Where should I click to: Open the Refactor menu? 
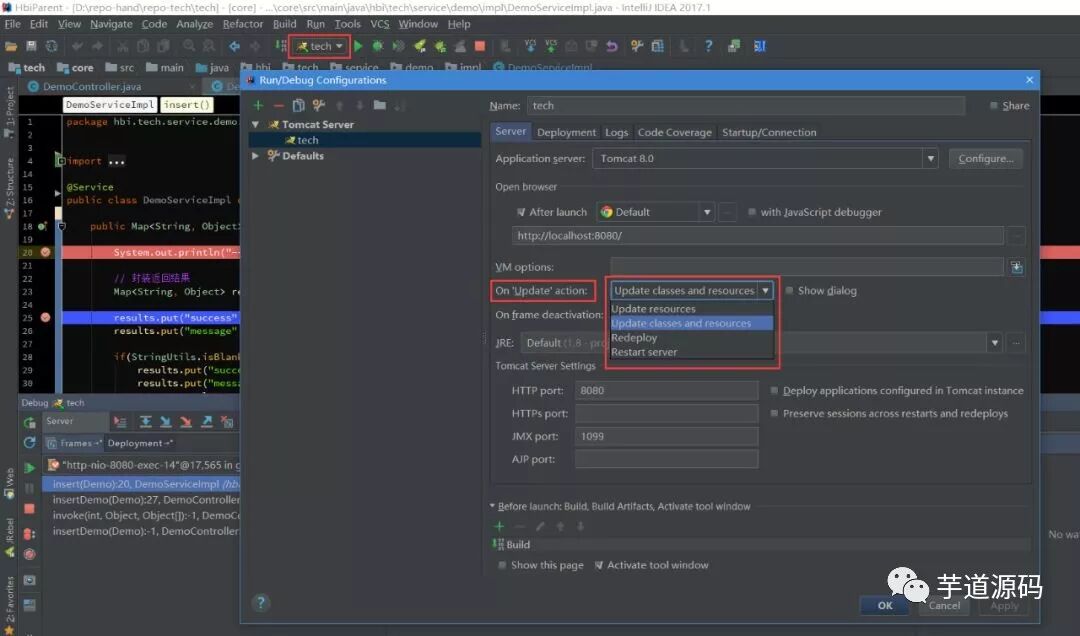242,24
